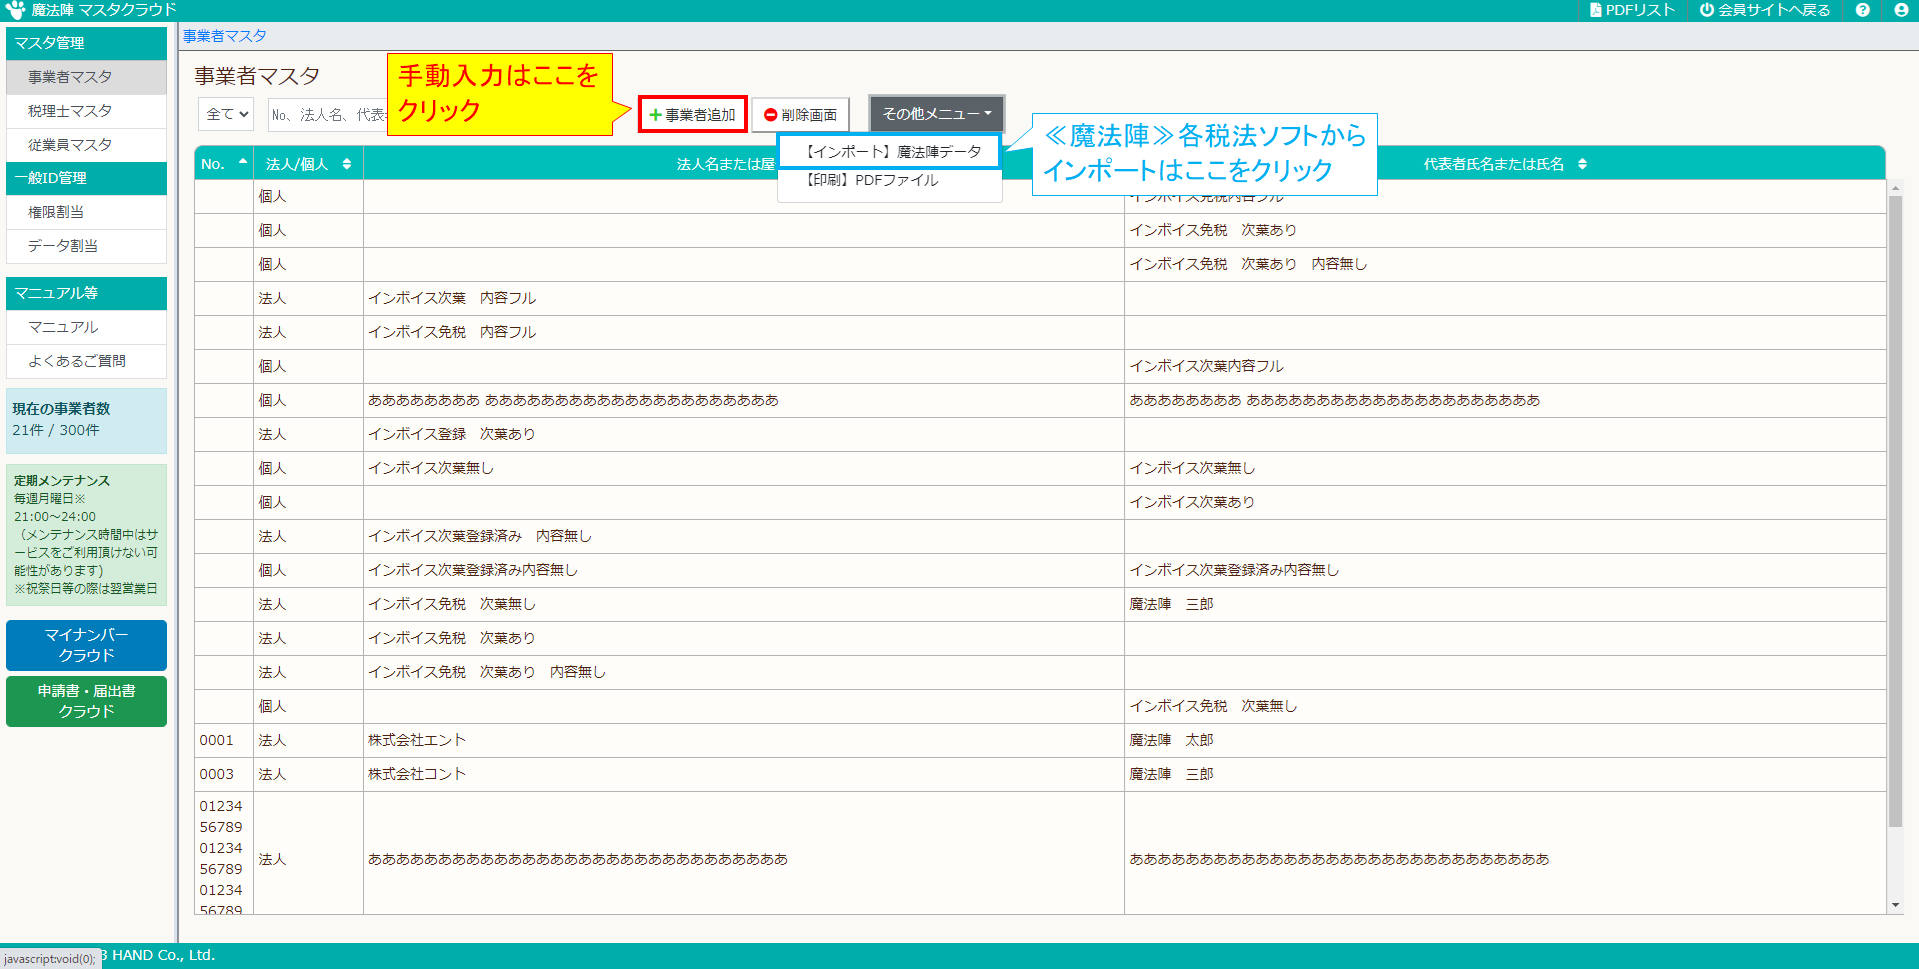Open the 全て filter dropdown
This screenshot has width=1919, height=969.
point(225,114)
